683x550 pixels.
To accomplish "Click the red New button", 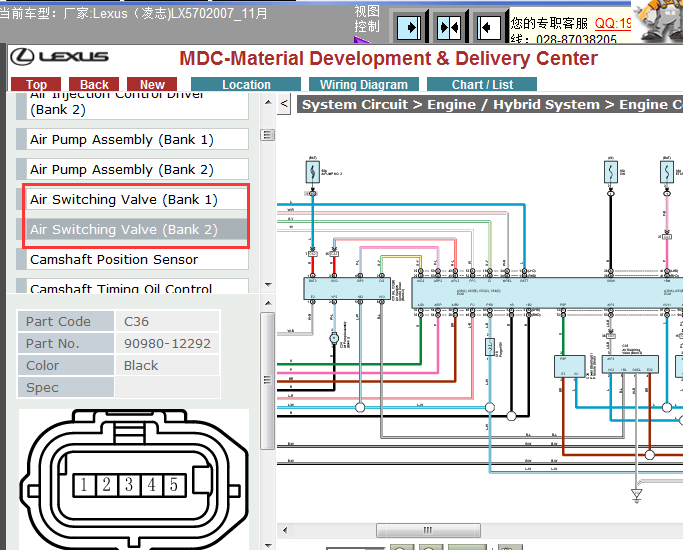I will point(152,84).
